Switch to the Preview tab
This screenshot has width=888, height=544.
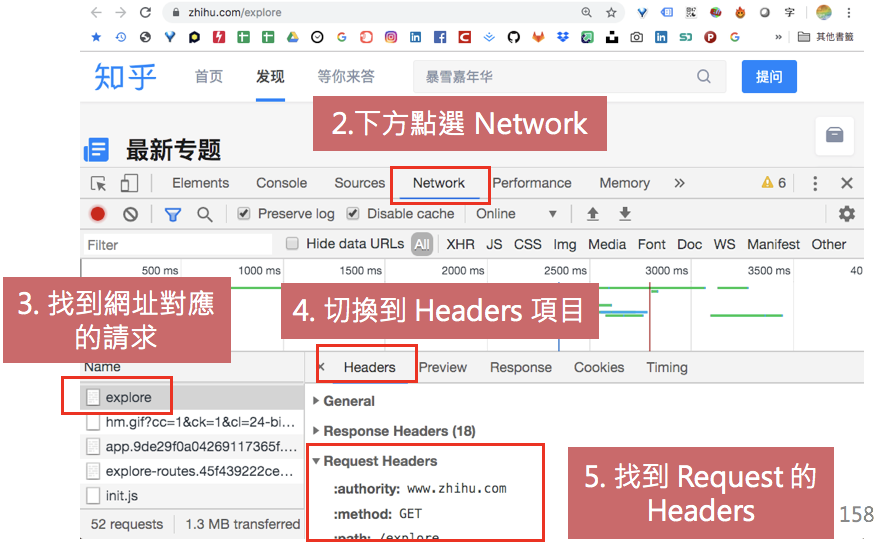(442, 367)
